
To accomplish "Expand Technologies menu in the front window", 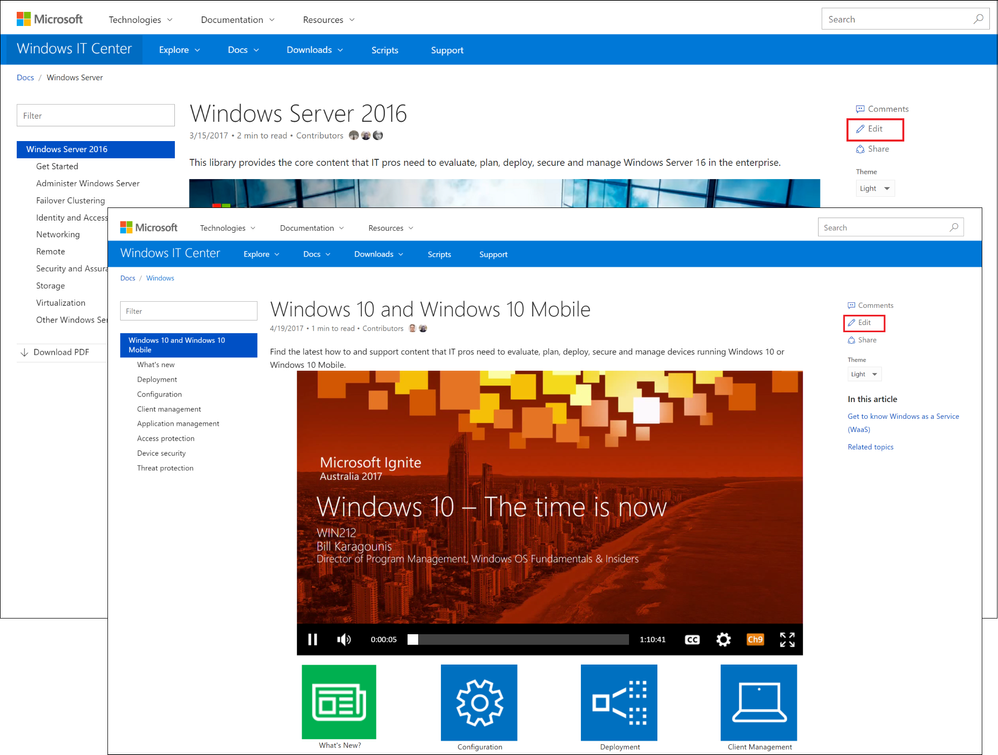I will 228,228.
